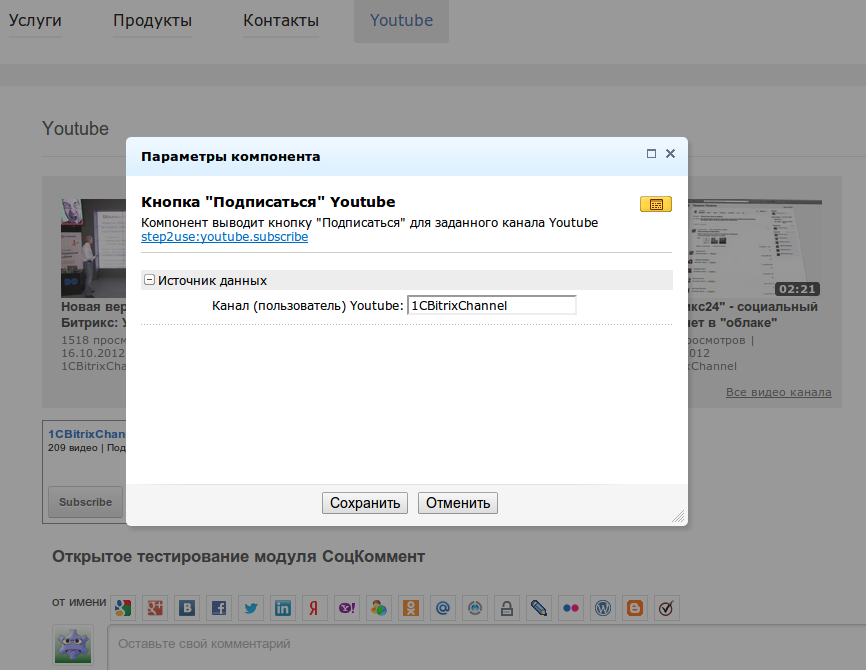Click the Twitter bird icon
The height and width of the screenshot is (670, 866).
click(251, 607)
